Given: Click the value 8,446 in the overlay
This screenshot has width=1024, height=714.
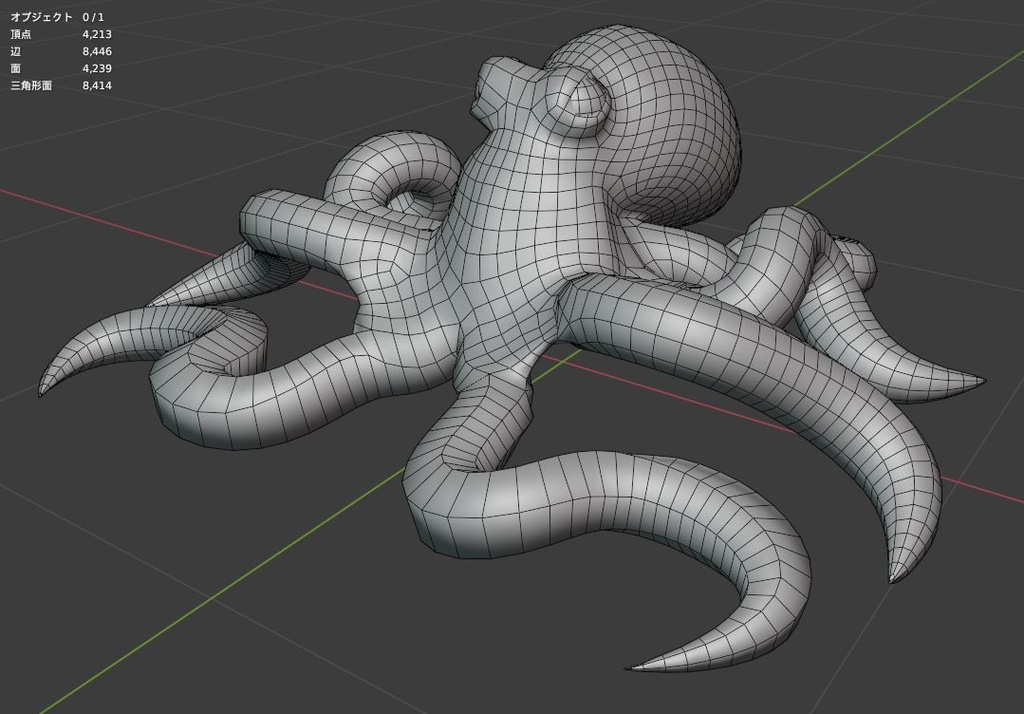Looking at the screenshot, I should pyautogui.click(x=96, y=51).
